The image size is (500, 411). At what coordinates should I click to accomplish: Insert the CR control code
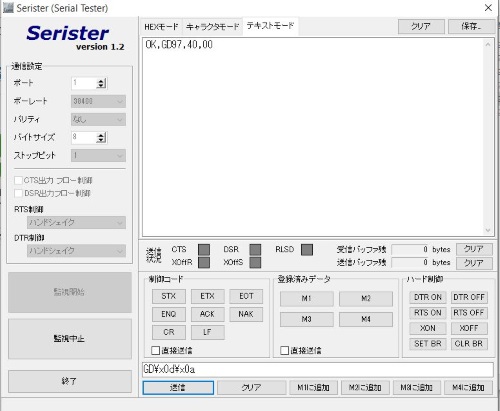[x=169, y=332]
